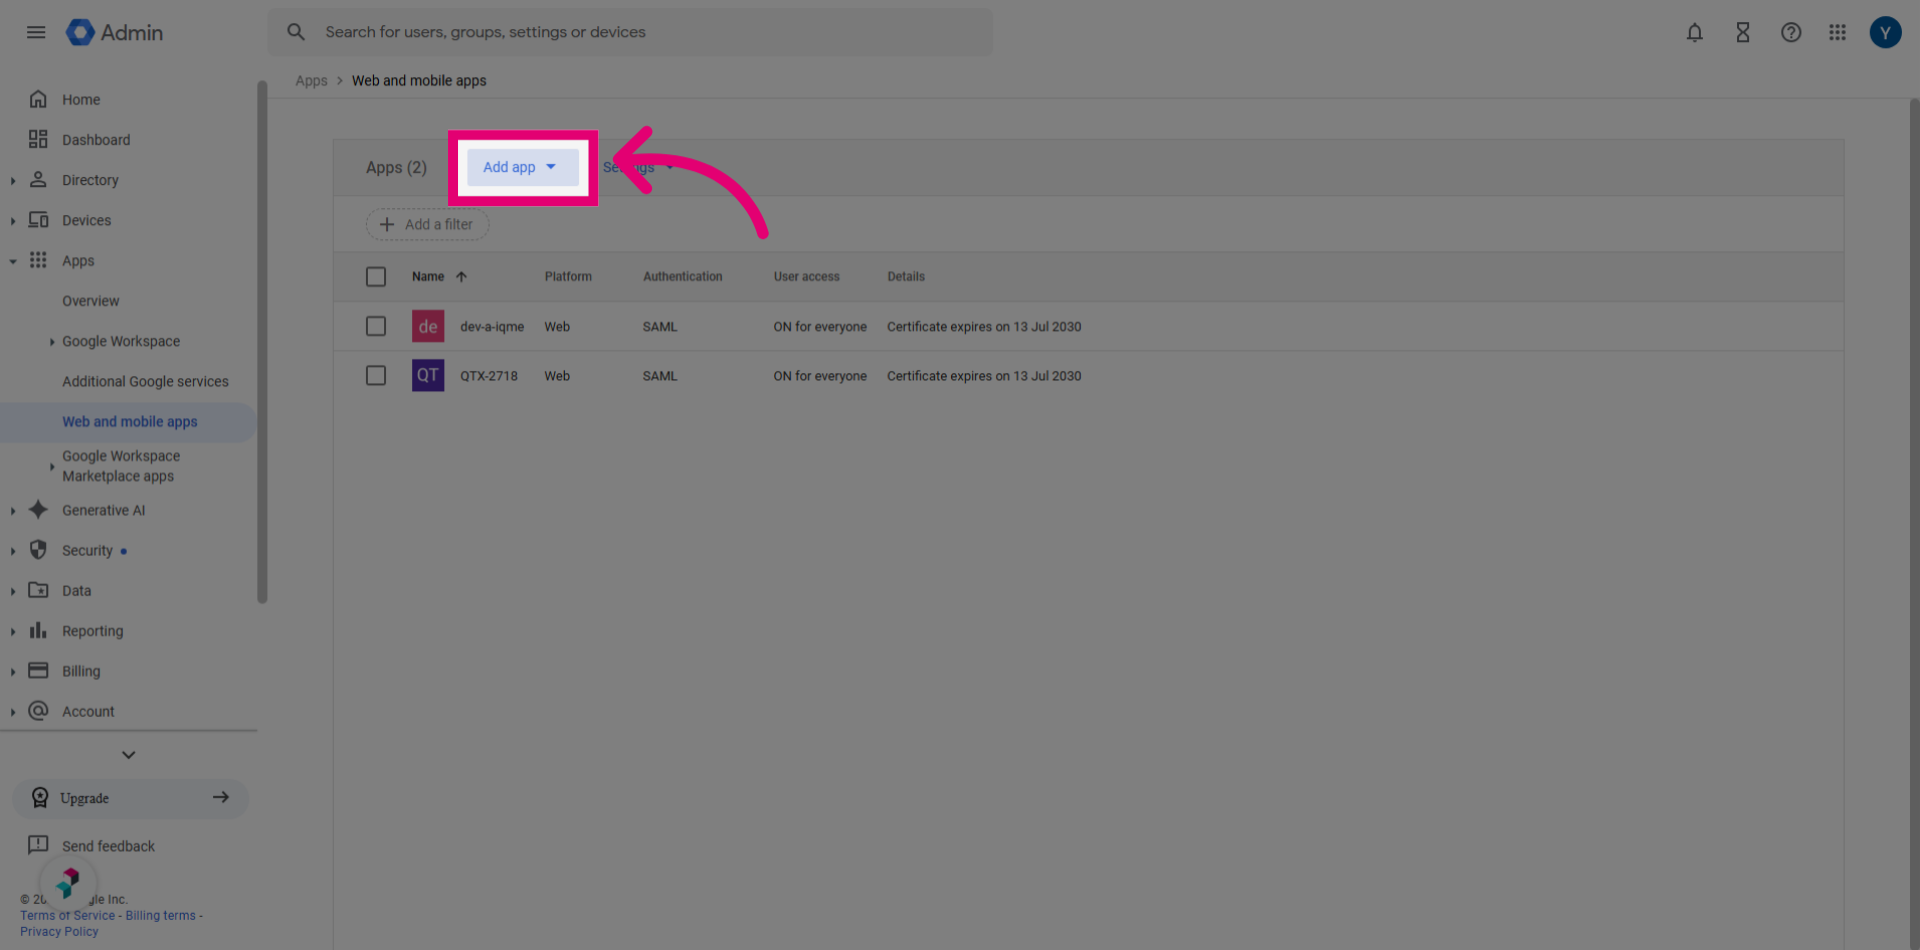Focus the search users and settings field
The image size is (1920, 950).
pyautogui.click(x=630, y=32)
